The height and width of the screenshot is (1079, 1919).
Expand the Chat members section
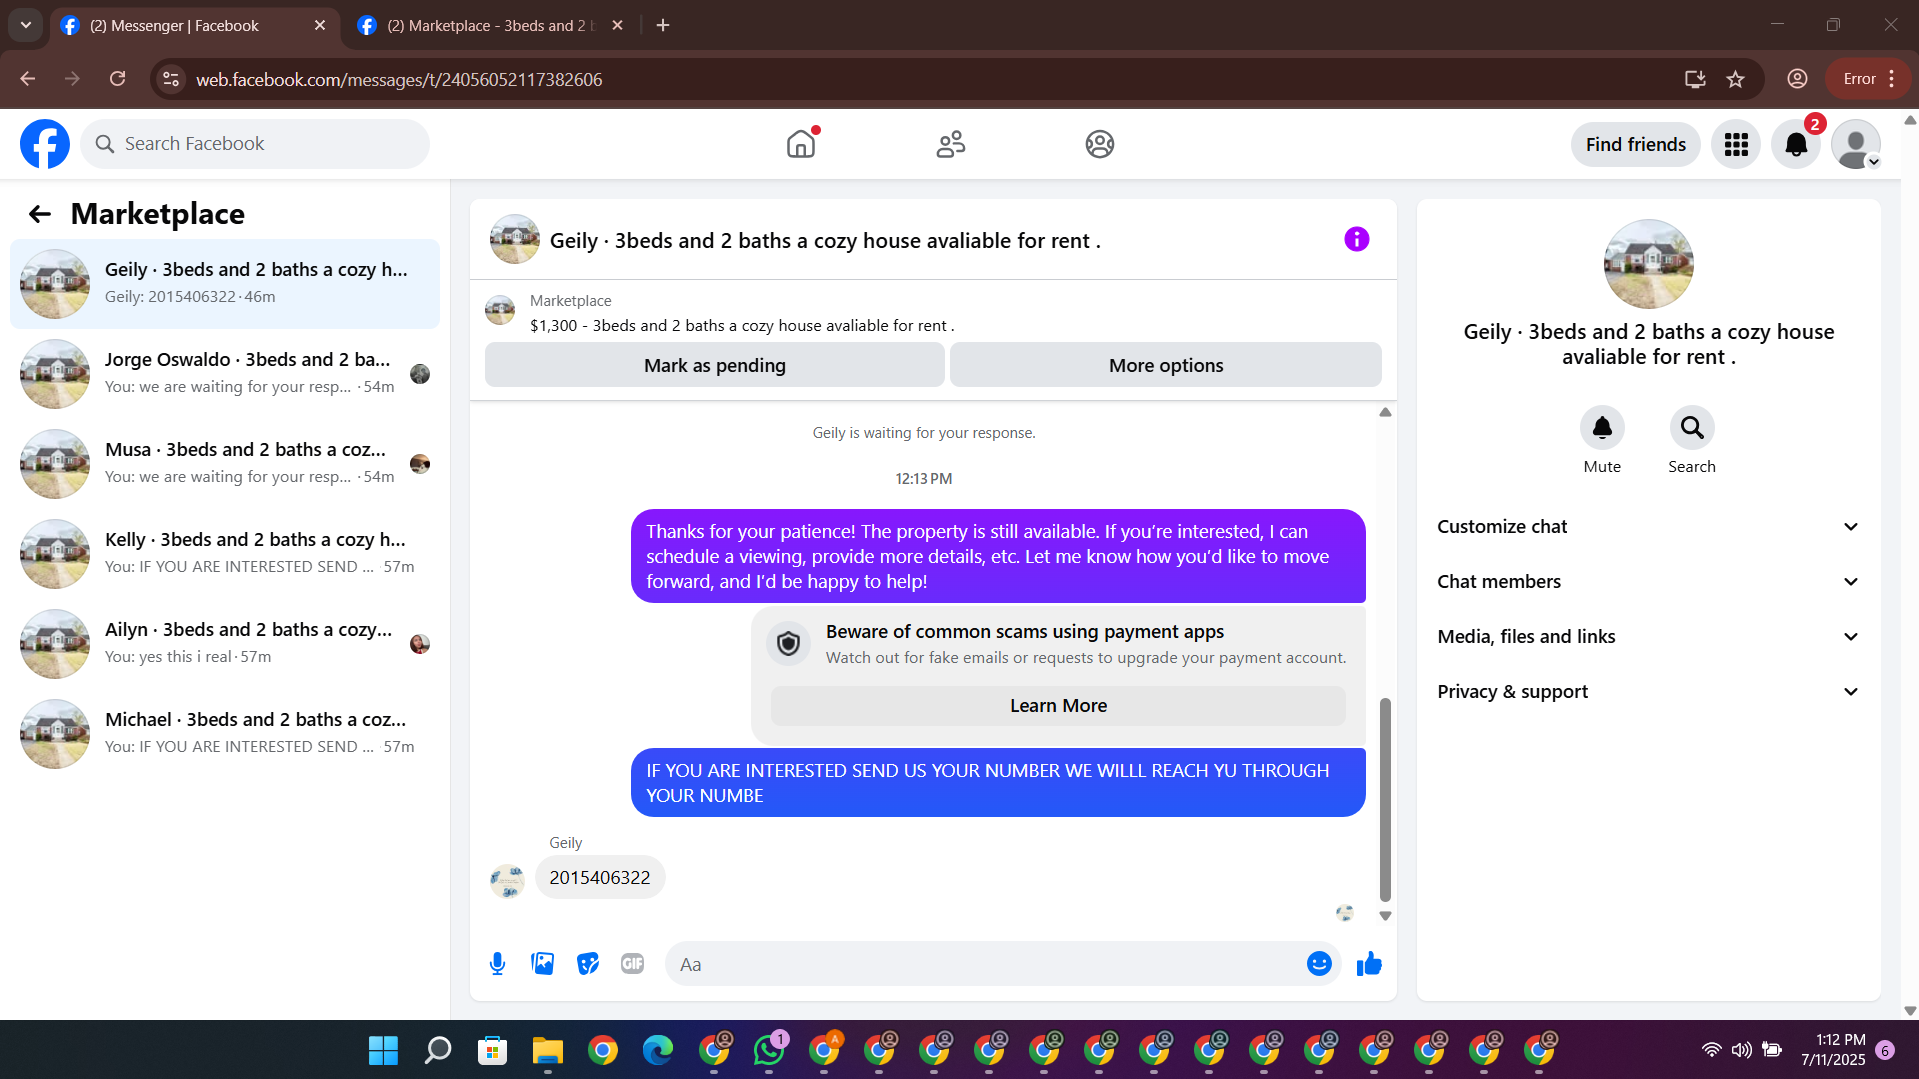1648,582
